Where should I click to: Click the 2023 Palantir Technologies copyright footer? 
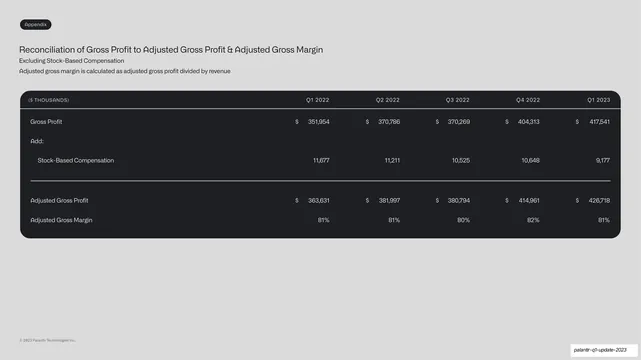47,340
